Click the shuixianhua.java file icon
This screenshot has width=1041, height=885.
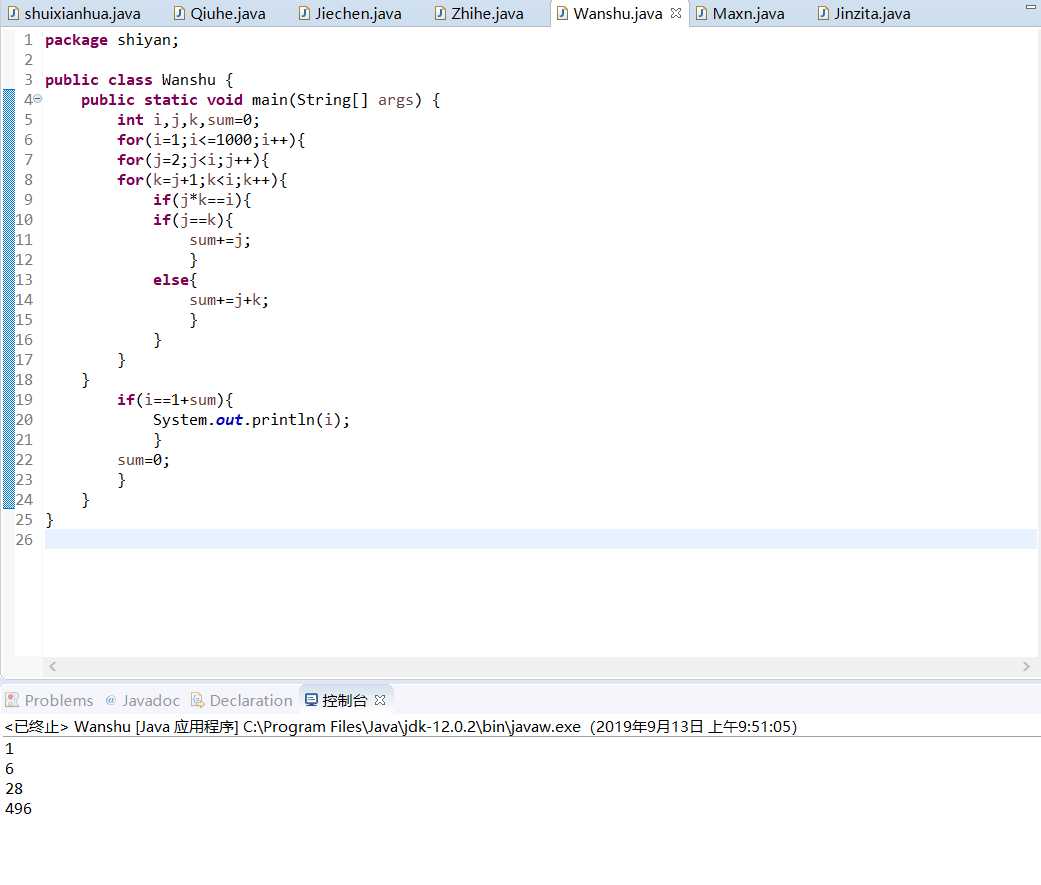pyautogui.click(x=13, y=13)
